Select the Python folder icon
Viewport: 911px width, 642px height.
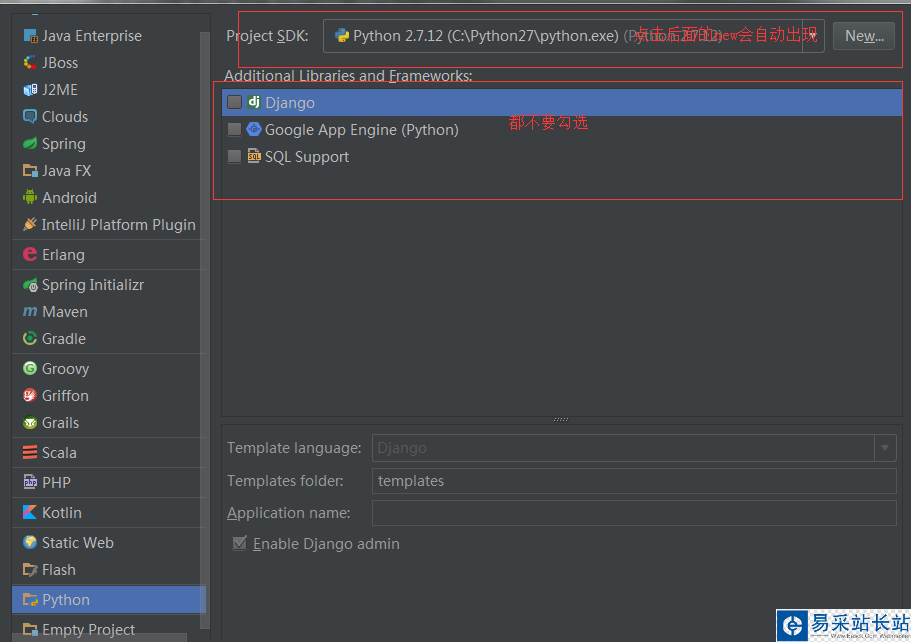(x=30, y=600)
